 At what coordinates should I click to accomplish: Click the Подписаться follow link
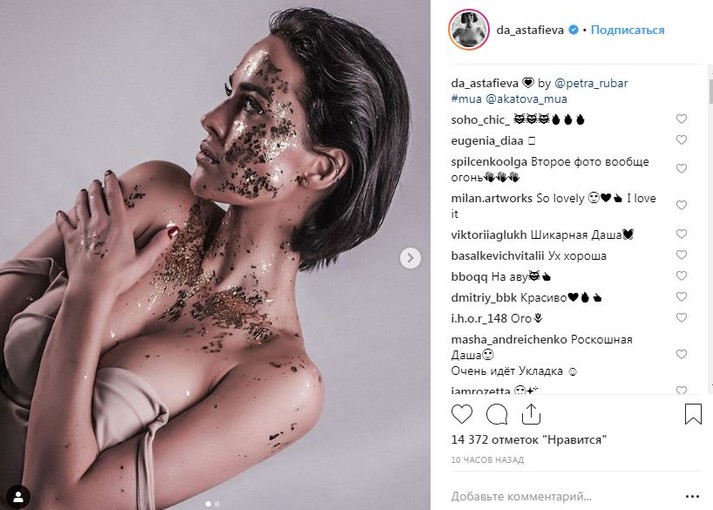click(x=628, y=30)
